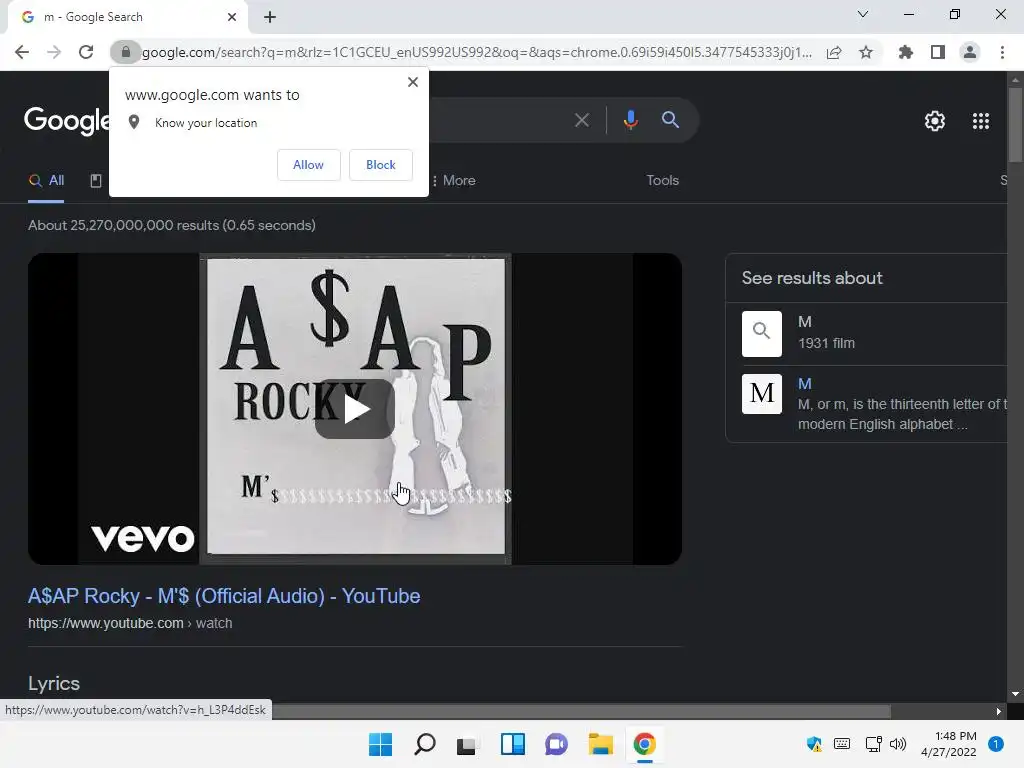Open the M letter thumbnail
Screen dimensions: 1024x768
point(761,394)
